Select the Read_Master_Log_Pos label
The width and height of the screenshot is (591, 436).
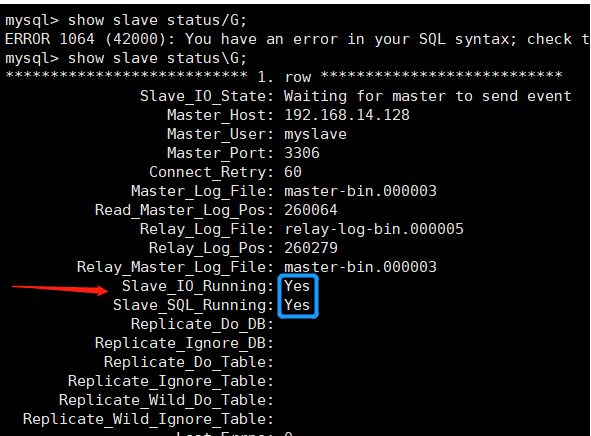(x=184, y=210)
